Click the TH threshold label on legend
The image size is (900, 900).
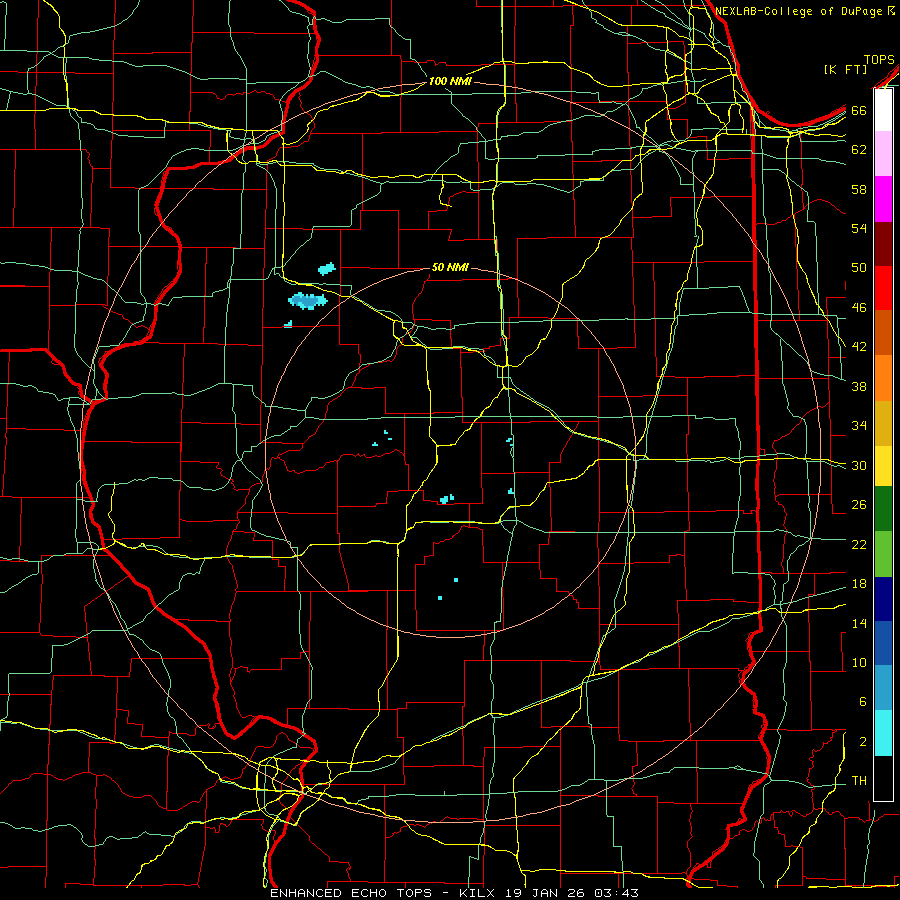point(859,781)
